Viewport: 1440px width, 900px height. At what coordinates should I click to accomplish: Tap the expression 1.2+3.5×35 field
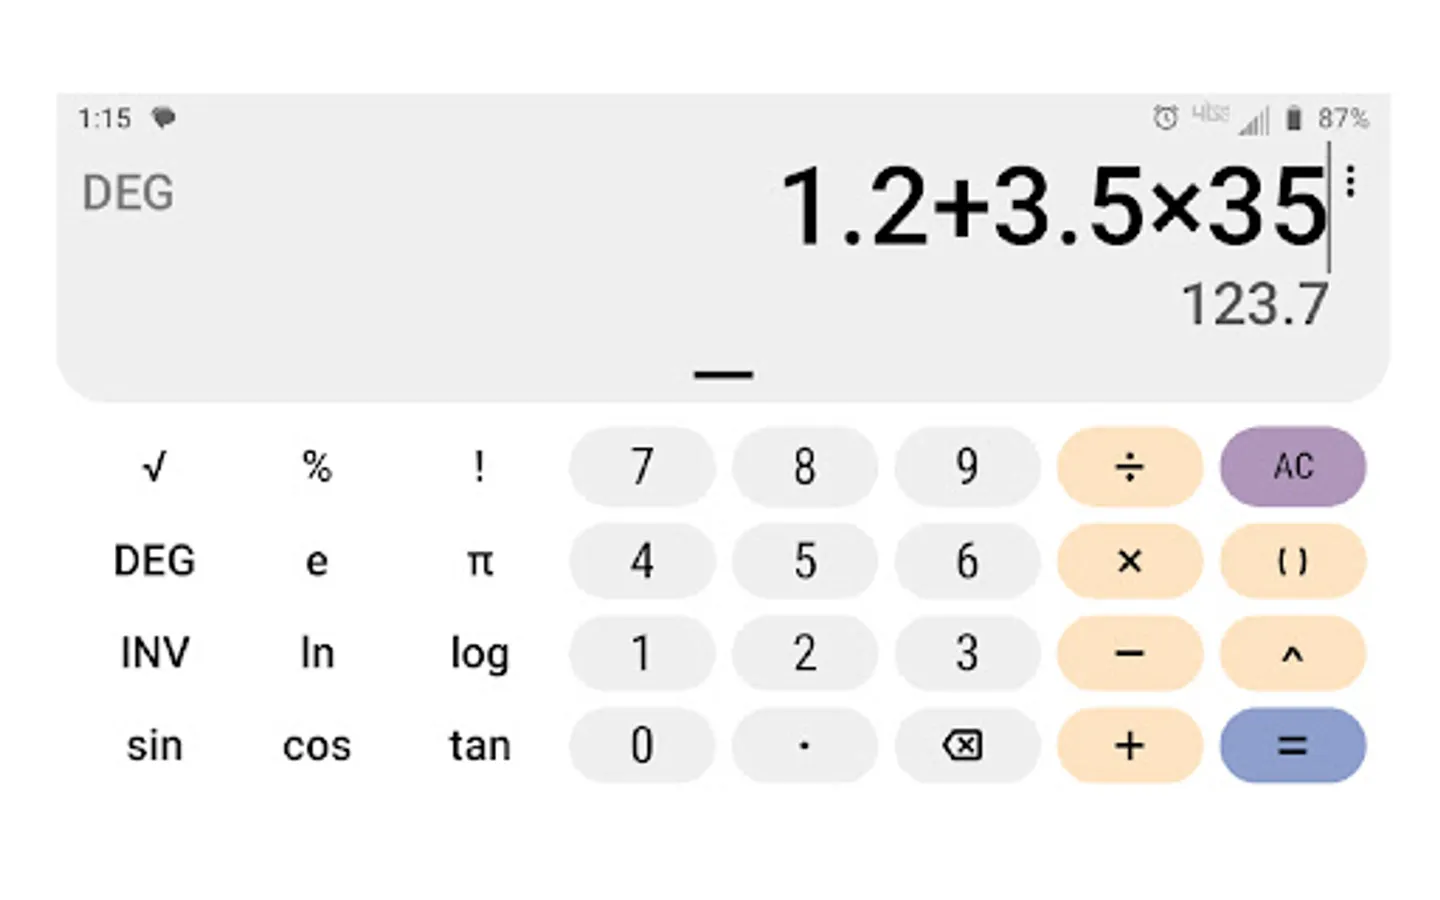1053,207
